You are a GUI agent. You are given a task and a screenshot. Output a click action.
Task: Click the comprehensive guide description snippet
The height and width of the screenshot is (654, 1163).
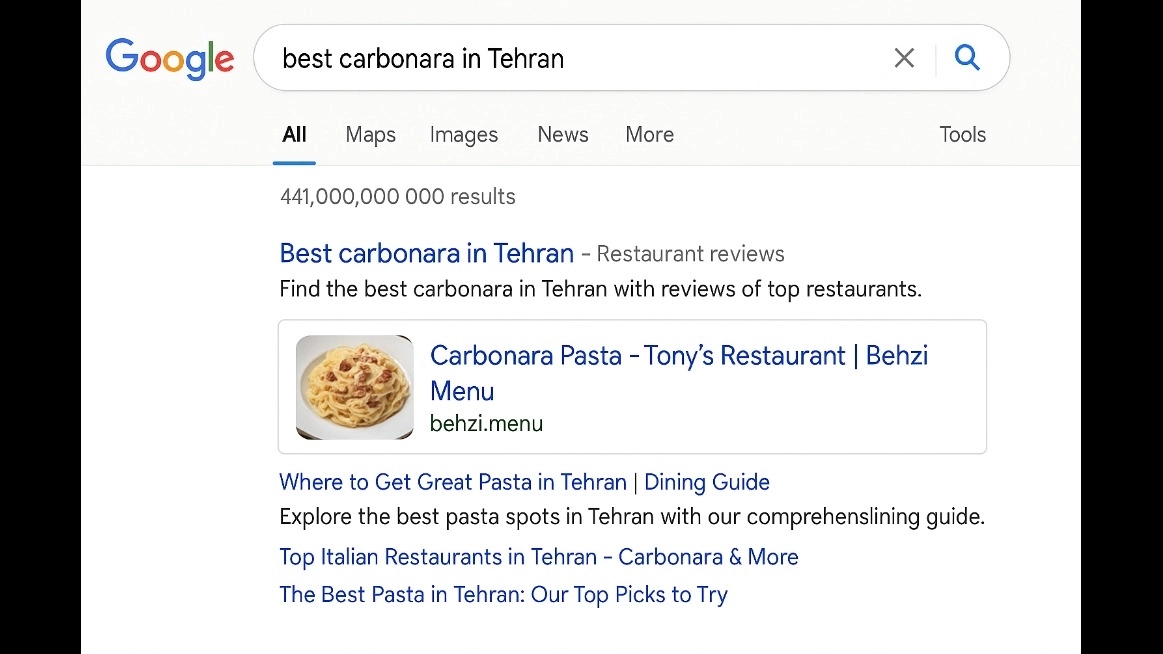(x=632, y=517)
